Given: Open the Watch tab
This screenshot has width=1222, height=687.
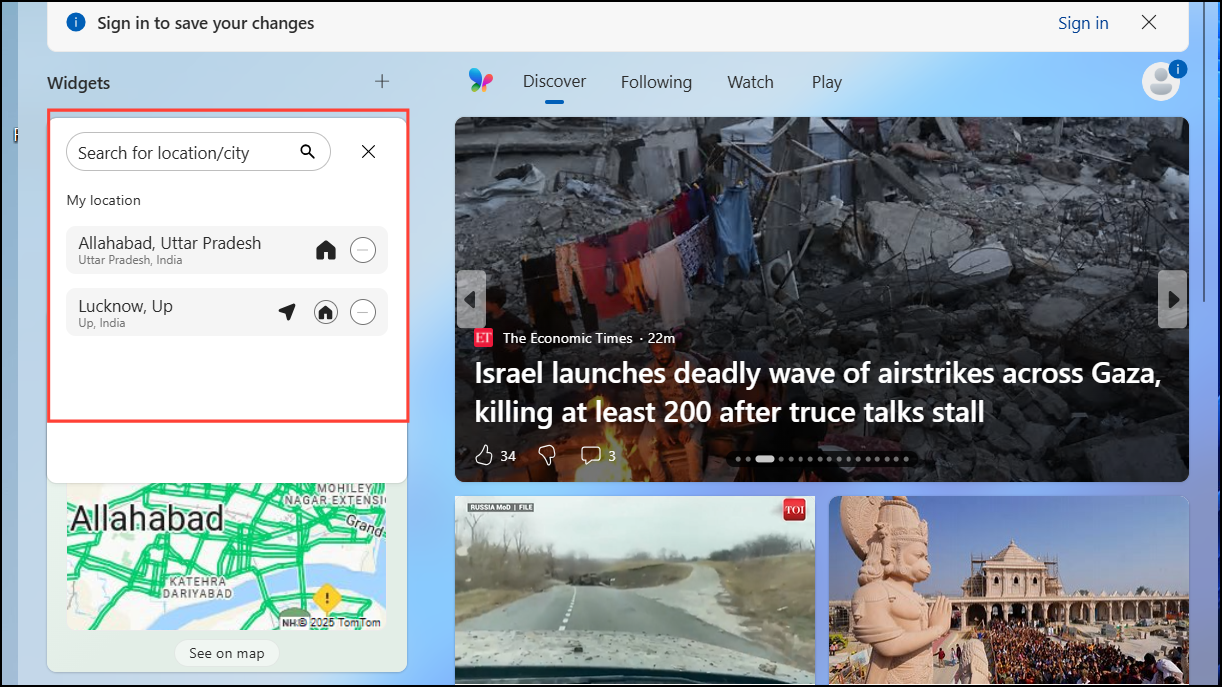Looking at the screenshot, I should (750, 82).
